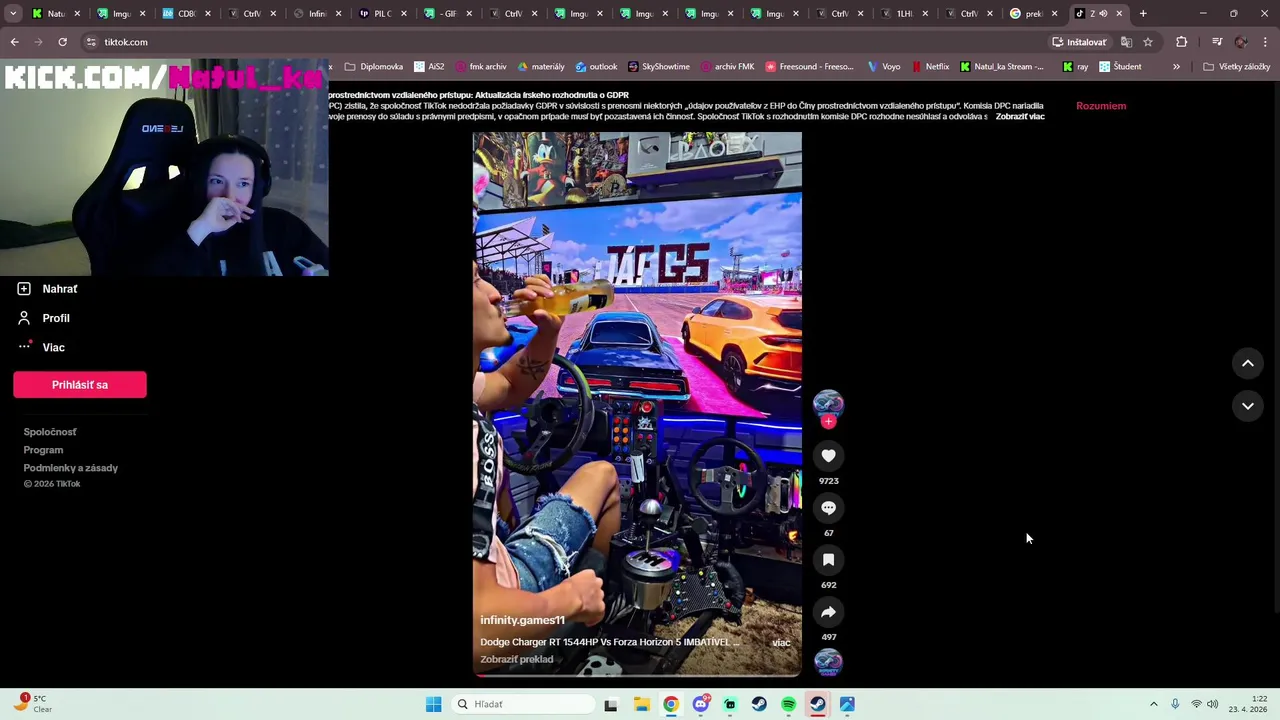Open the SkyShowtime bookmark
Screen dimensions: 1280x720
(x=659, y=67)
